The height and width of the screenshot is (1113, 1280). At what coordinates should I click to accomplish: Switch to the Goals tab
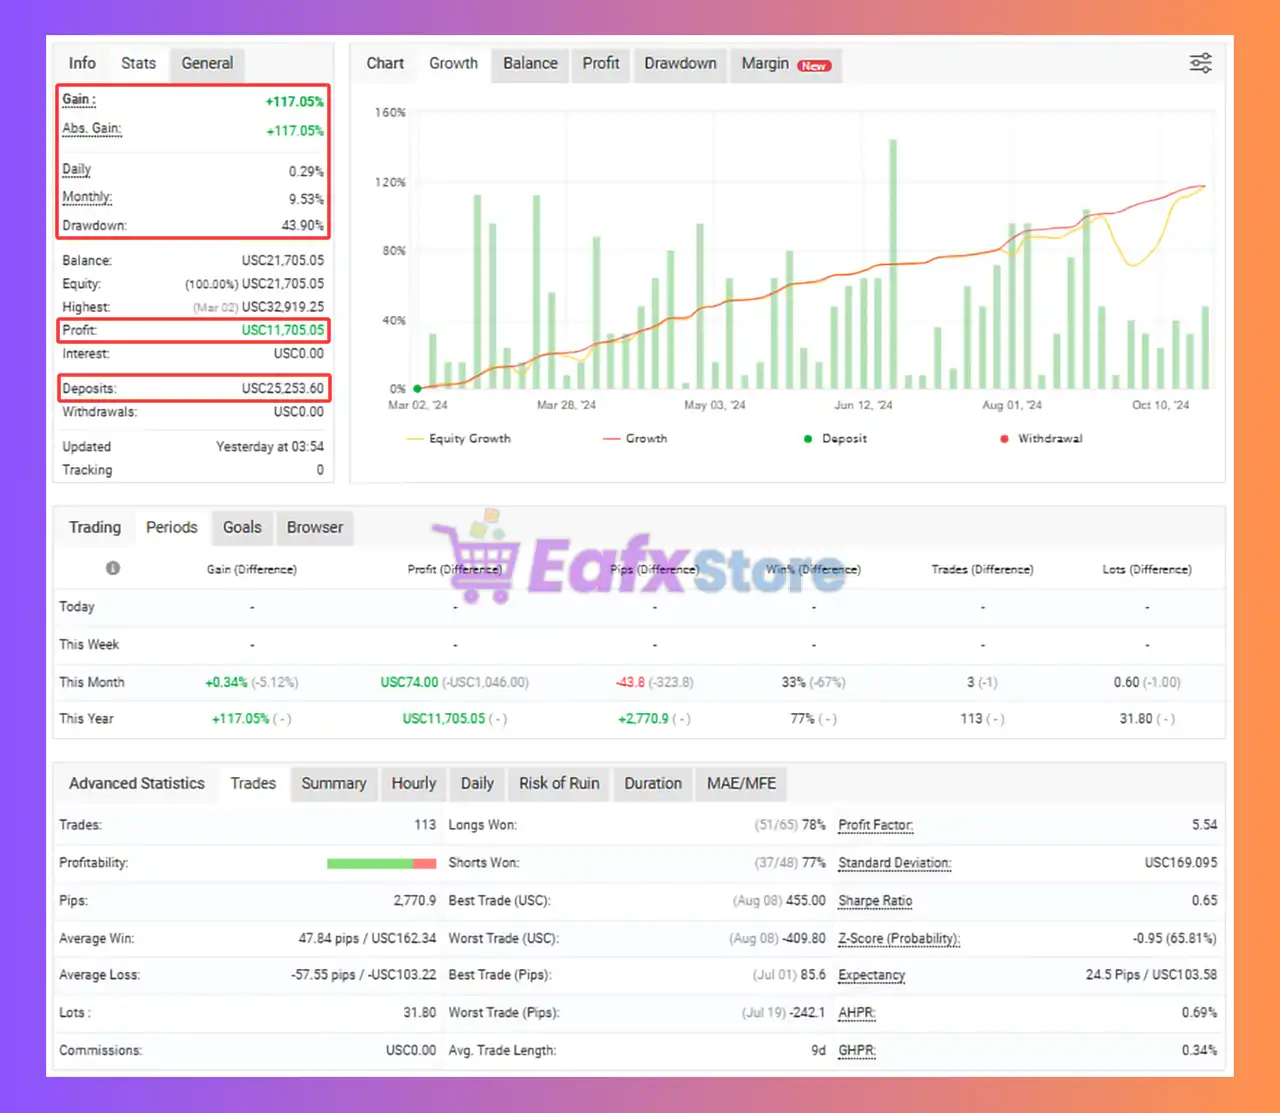pyautogui.click(x=242, y=527)
